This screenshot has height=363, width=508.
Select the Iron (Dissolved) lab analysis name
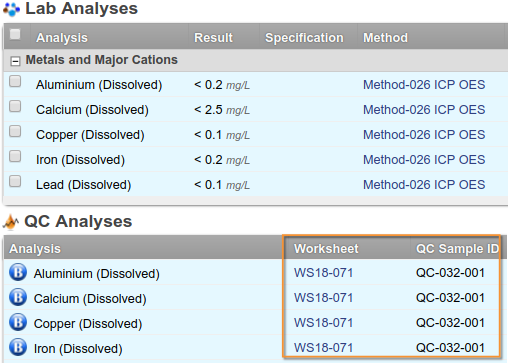80,160
